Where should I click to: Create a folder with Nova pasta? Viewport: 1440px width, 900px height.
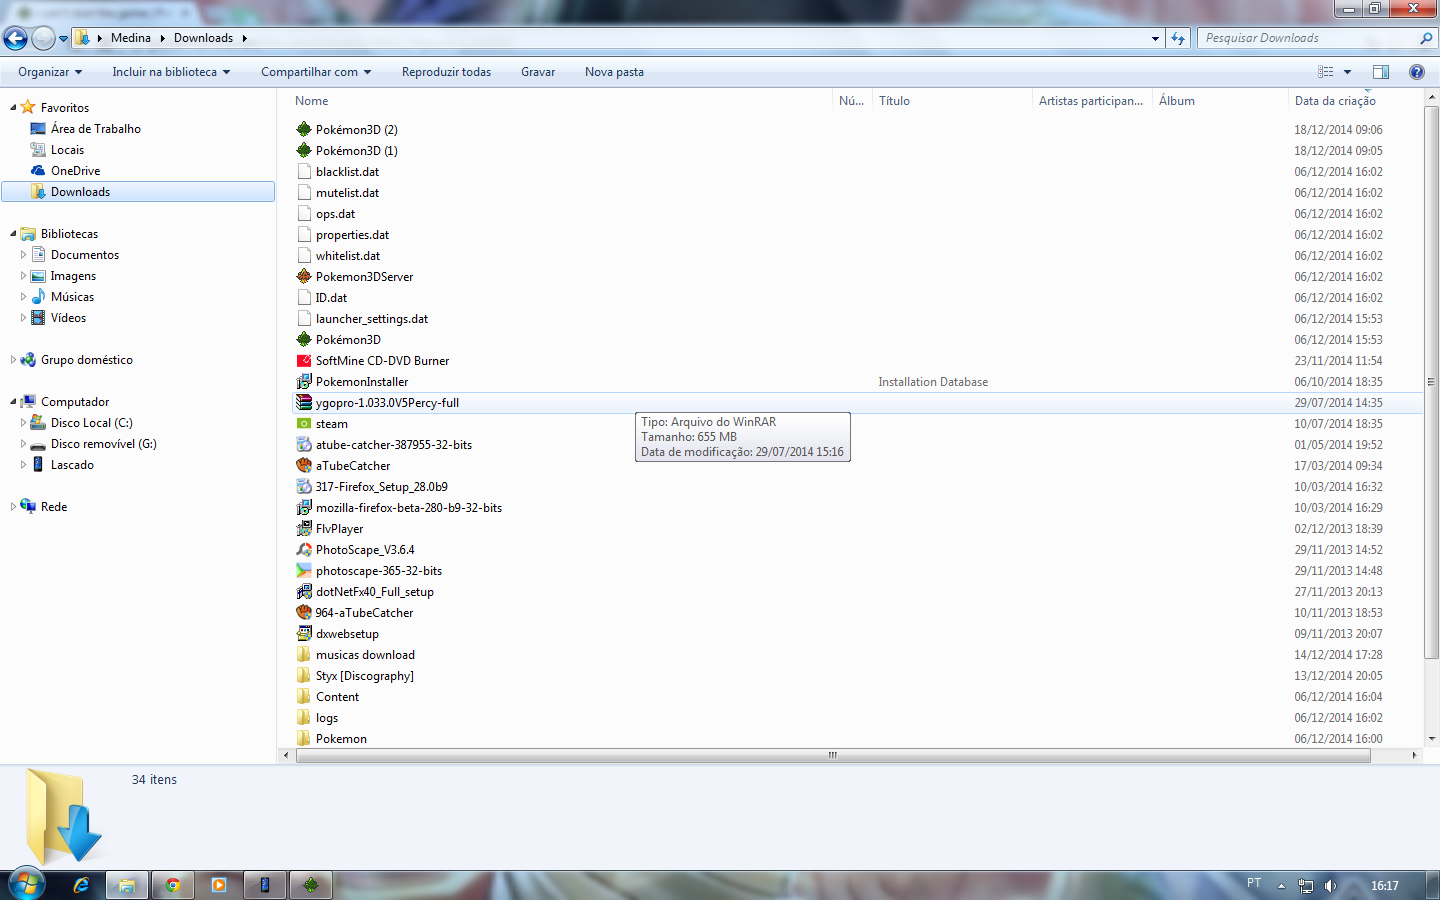[614, 72]
